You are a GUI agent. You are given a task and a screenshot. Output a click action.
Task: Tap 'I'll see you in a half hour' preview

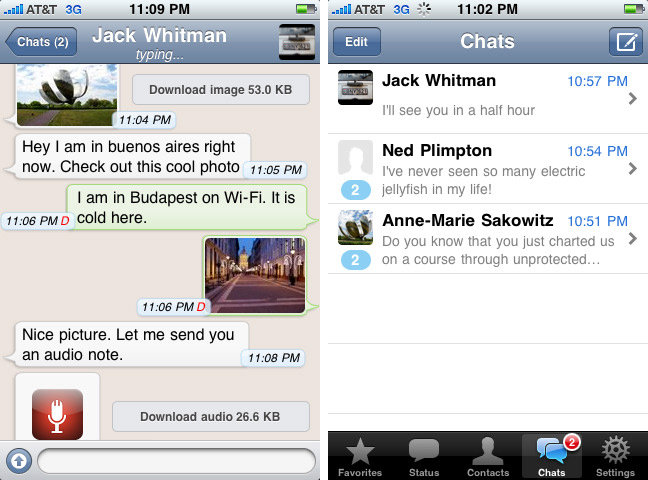(x=458, y=110)
